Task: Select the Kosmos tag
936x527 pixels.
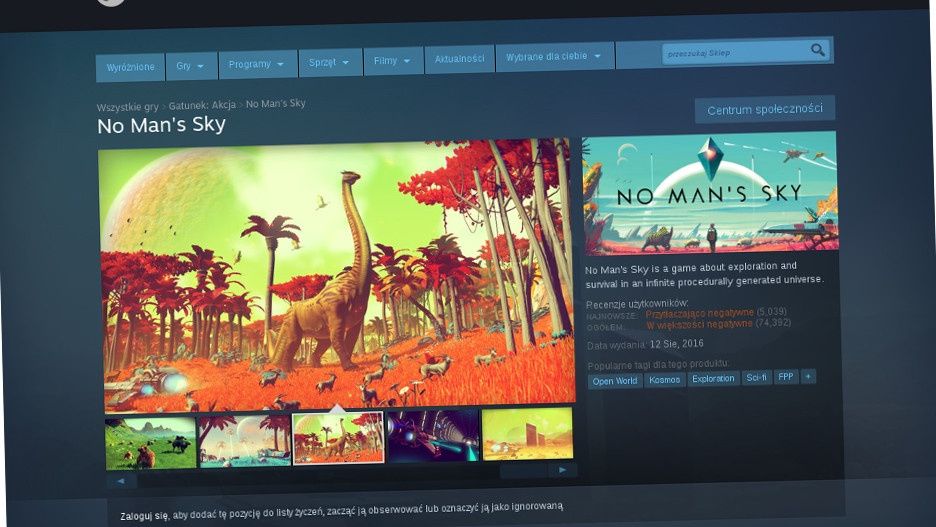Action: click(x=664, y=380)
